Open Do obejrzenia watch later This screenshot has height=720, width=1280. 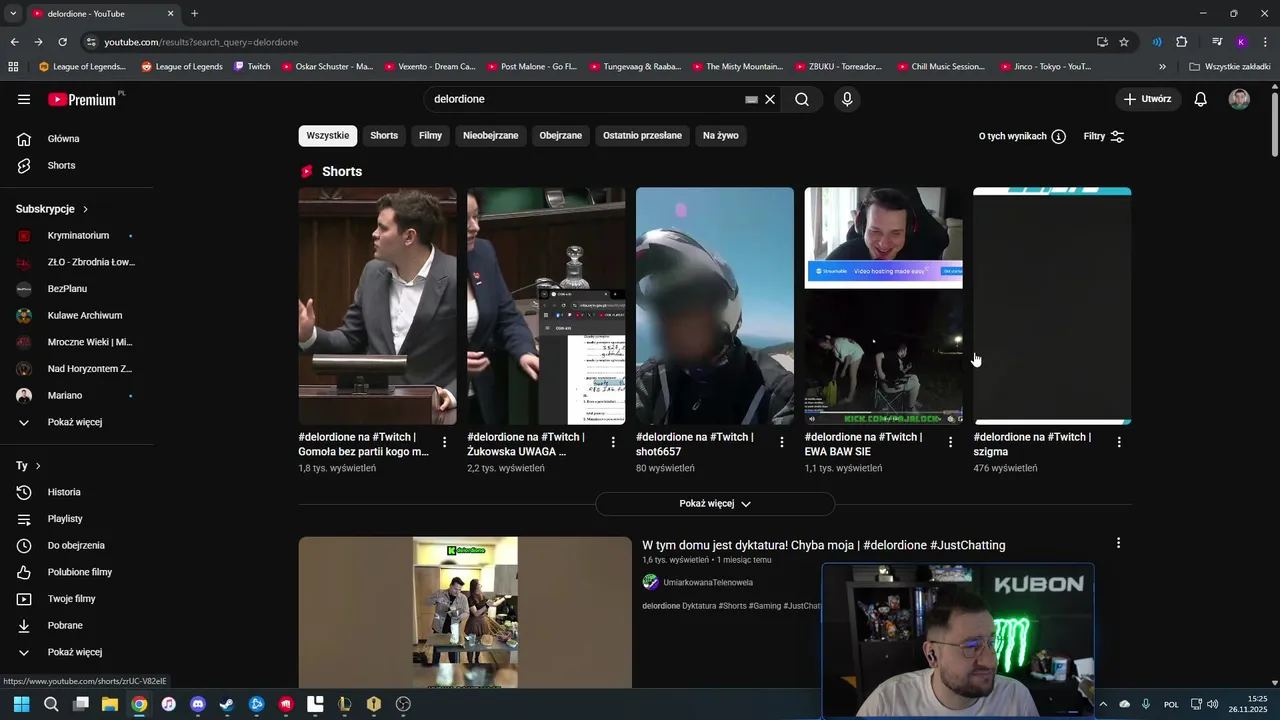point(76,545)
